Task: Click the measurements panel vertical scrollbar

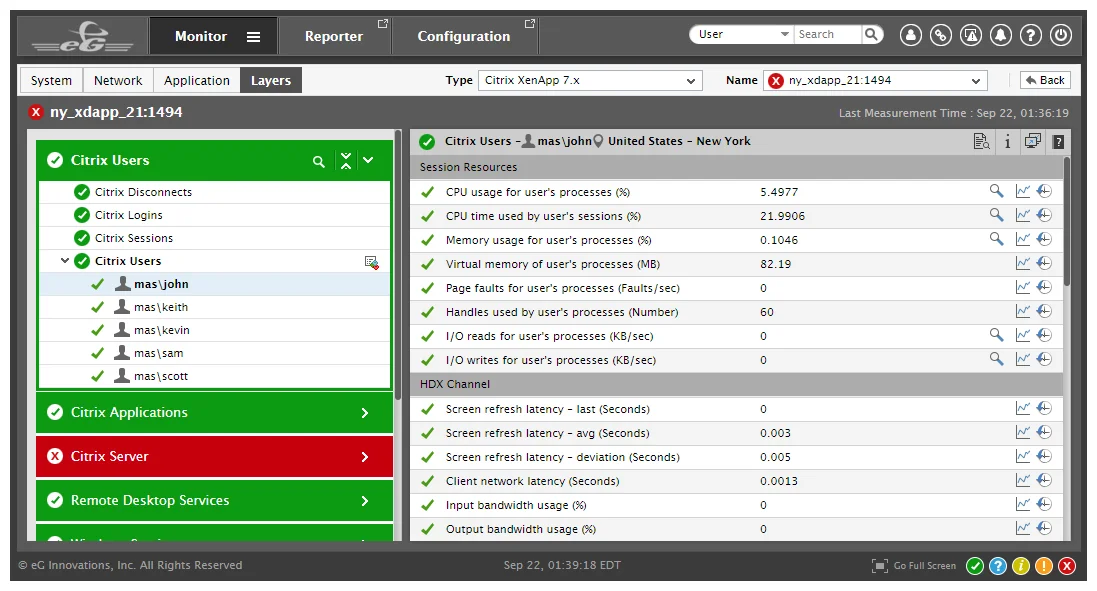Action: pyautogui.click(x=1066, y=222)
